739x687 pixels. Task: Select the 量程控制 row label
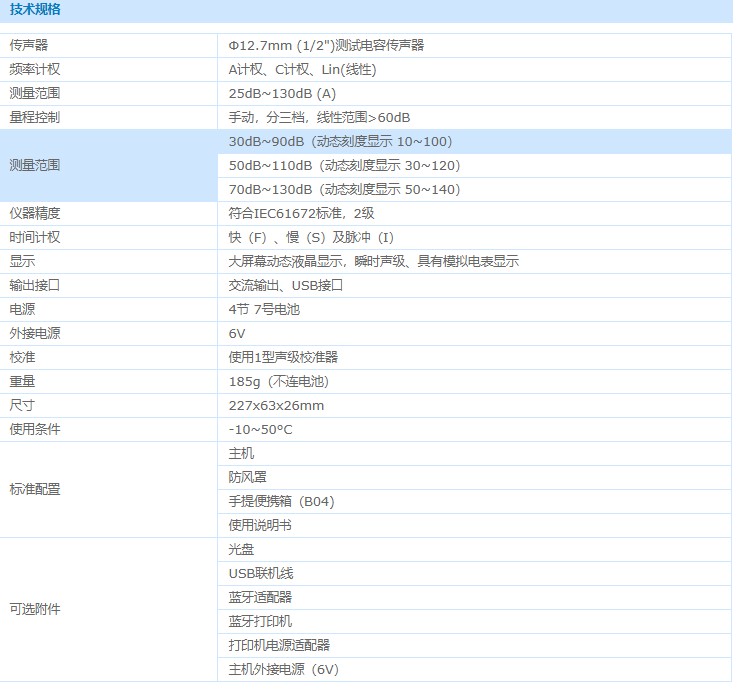[x=35, y=117]
